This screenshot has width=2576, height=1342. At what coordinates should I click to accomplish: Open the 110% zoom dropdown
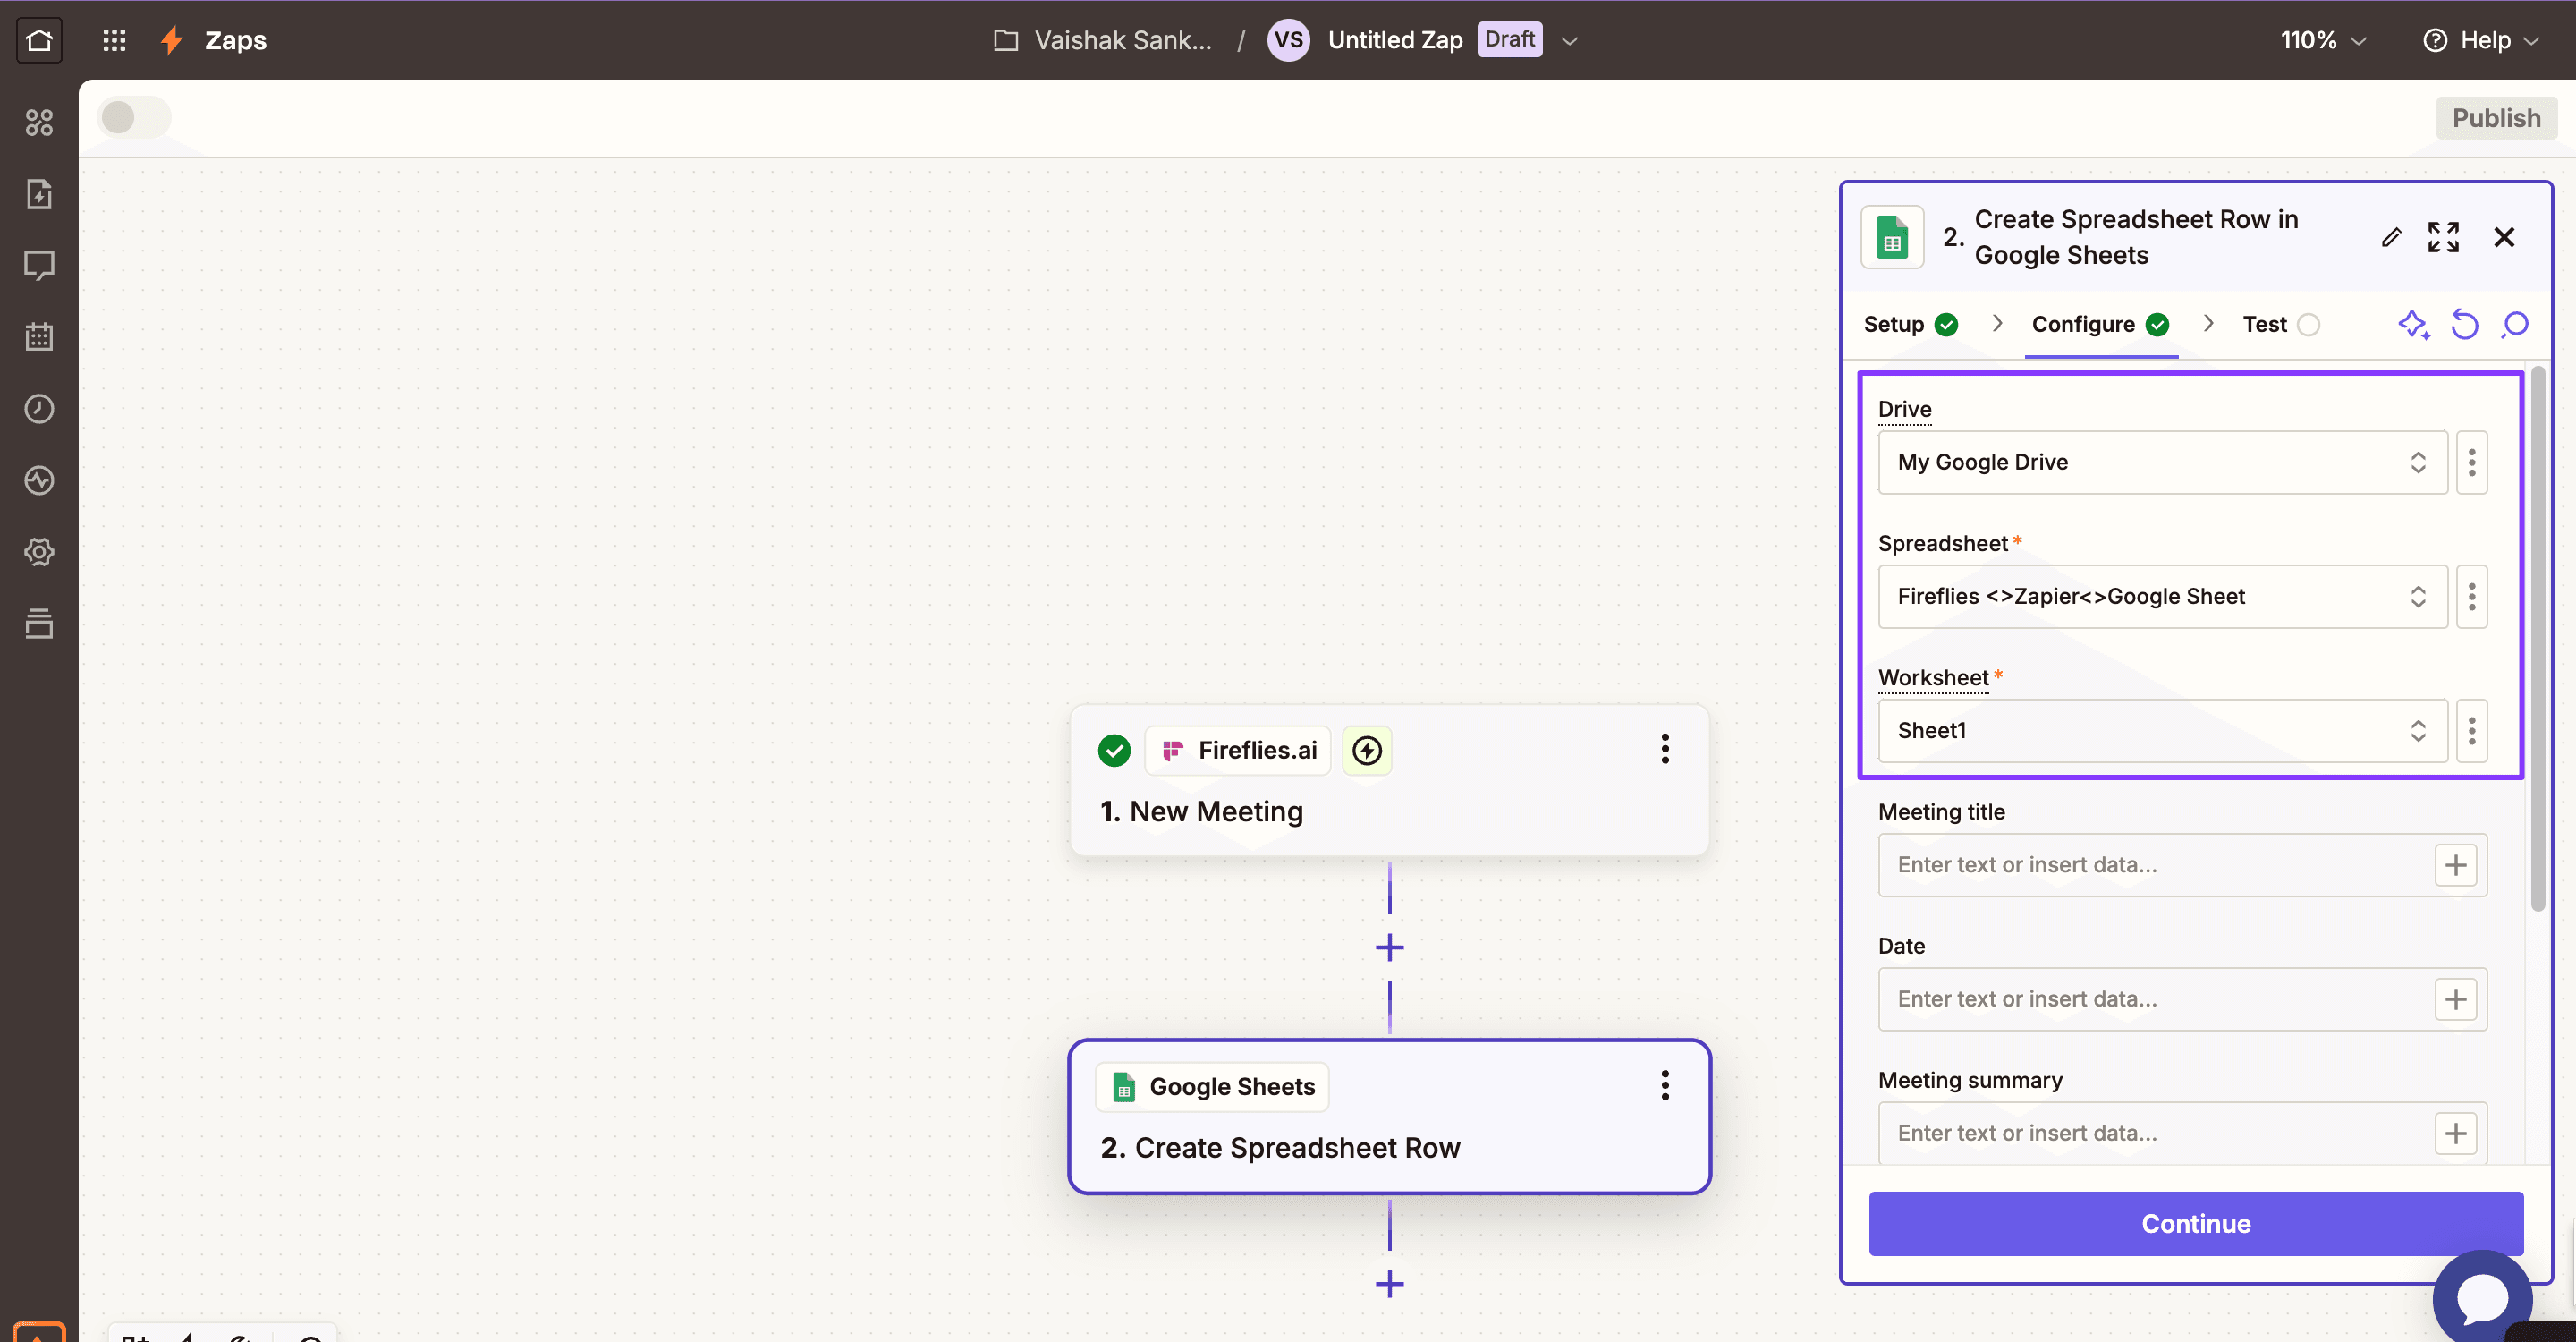tap(2322, 40)
